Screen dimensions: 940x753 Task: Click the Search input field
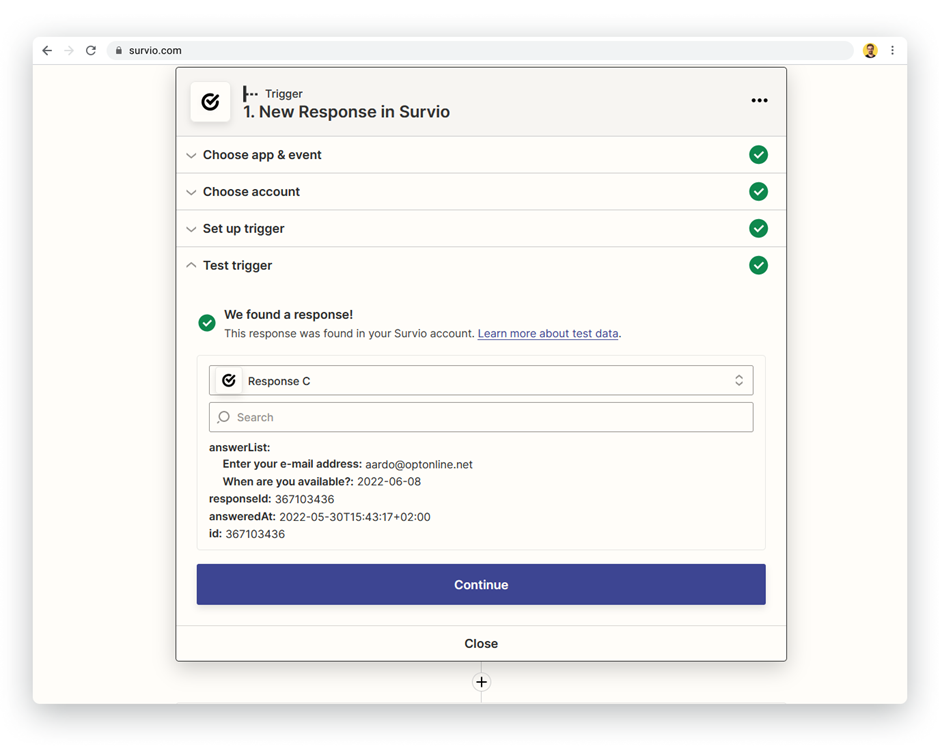481,417
